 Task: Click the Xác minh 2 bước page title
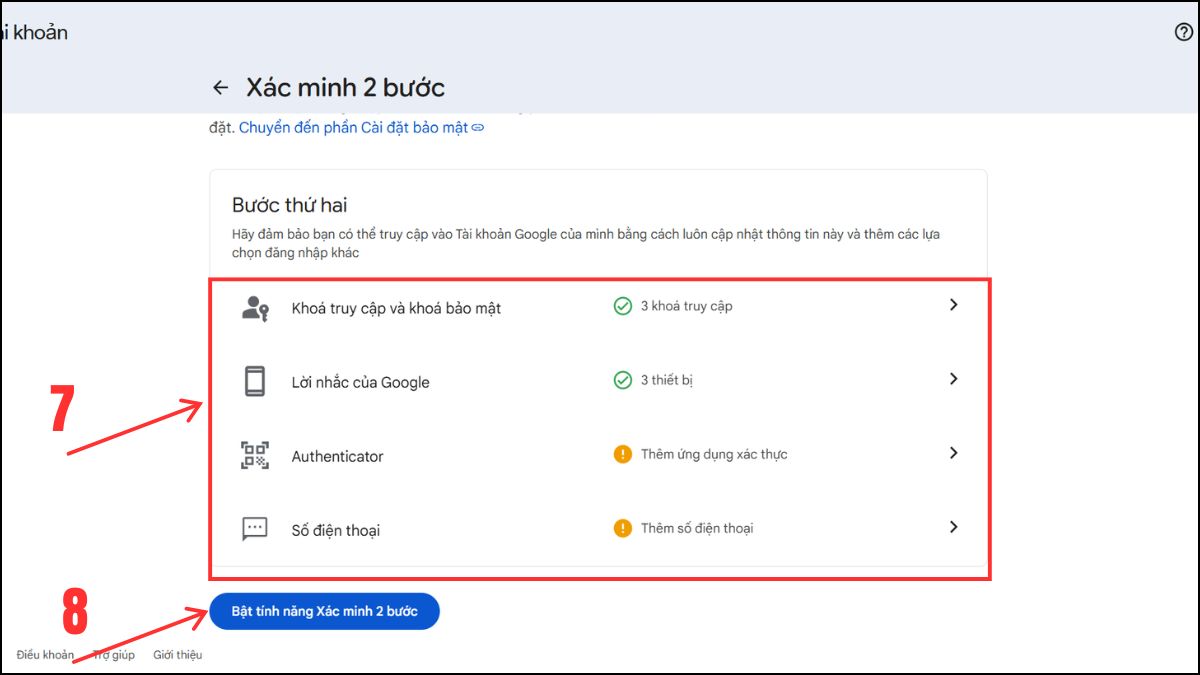click(x=345, y=88)
